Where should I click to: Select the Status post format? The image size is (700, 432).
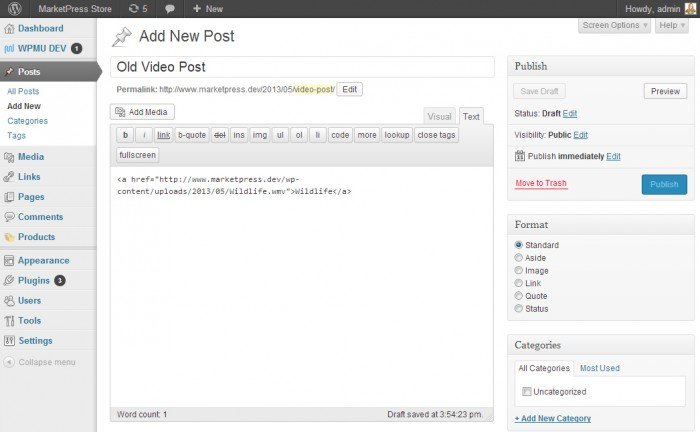click(518, 308)
